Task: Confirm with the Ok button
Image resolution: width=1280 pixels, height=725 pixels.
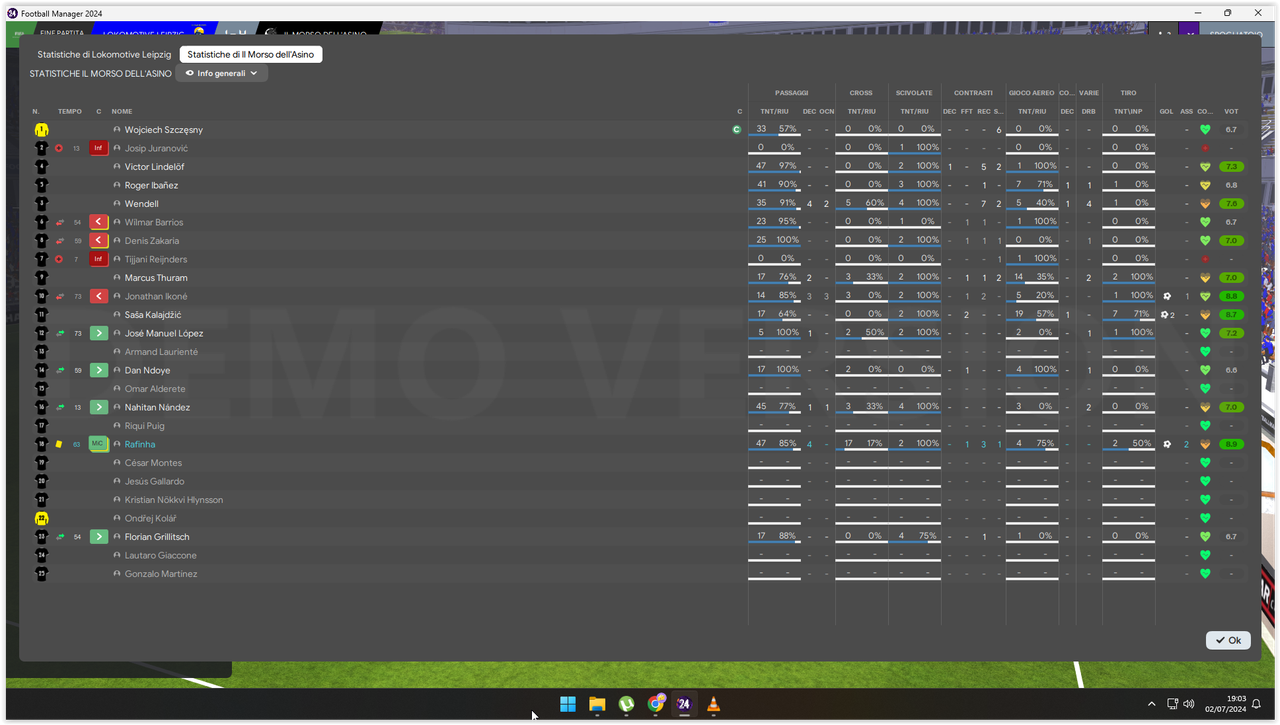Action: [1228, 640]
